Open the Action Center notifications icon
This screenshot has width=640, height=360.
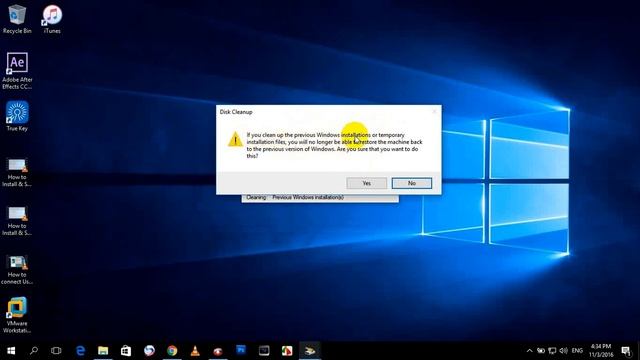pos(626,351)
